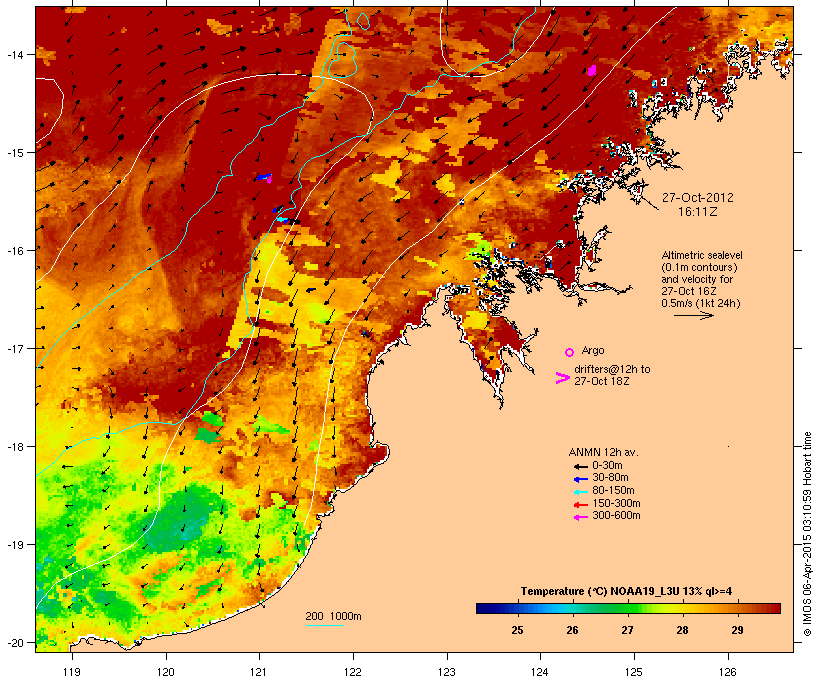Click the longitude label '122'
This screenshot has height=680, width=820.
pos(353,672)
